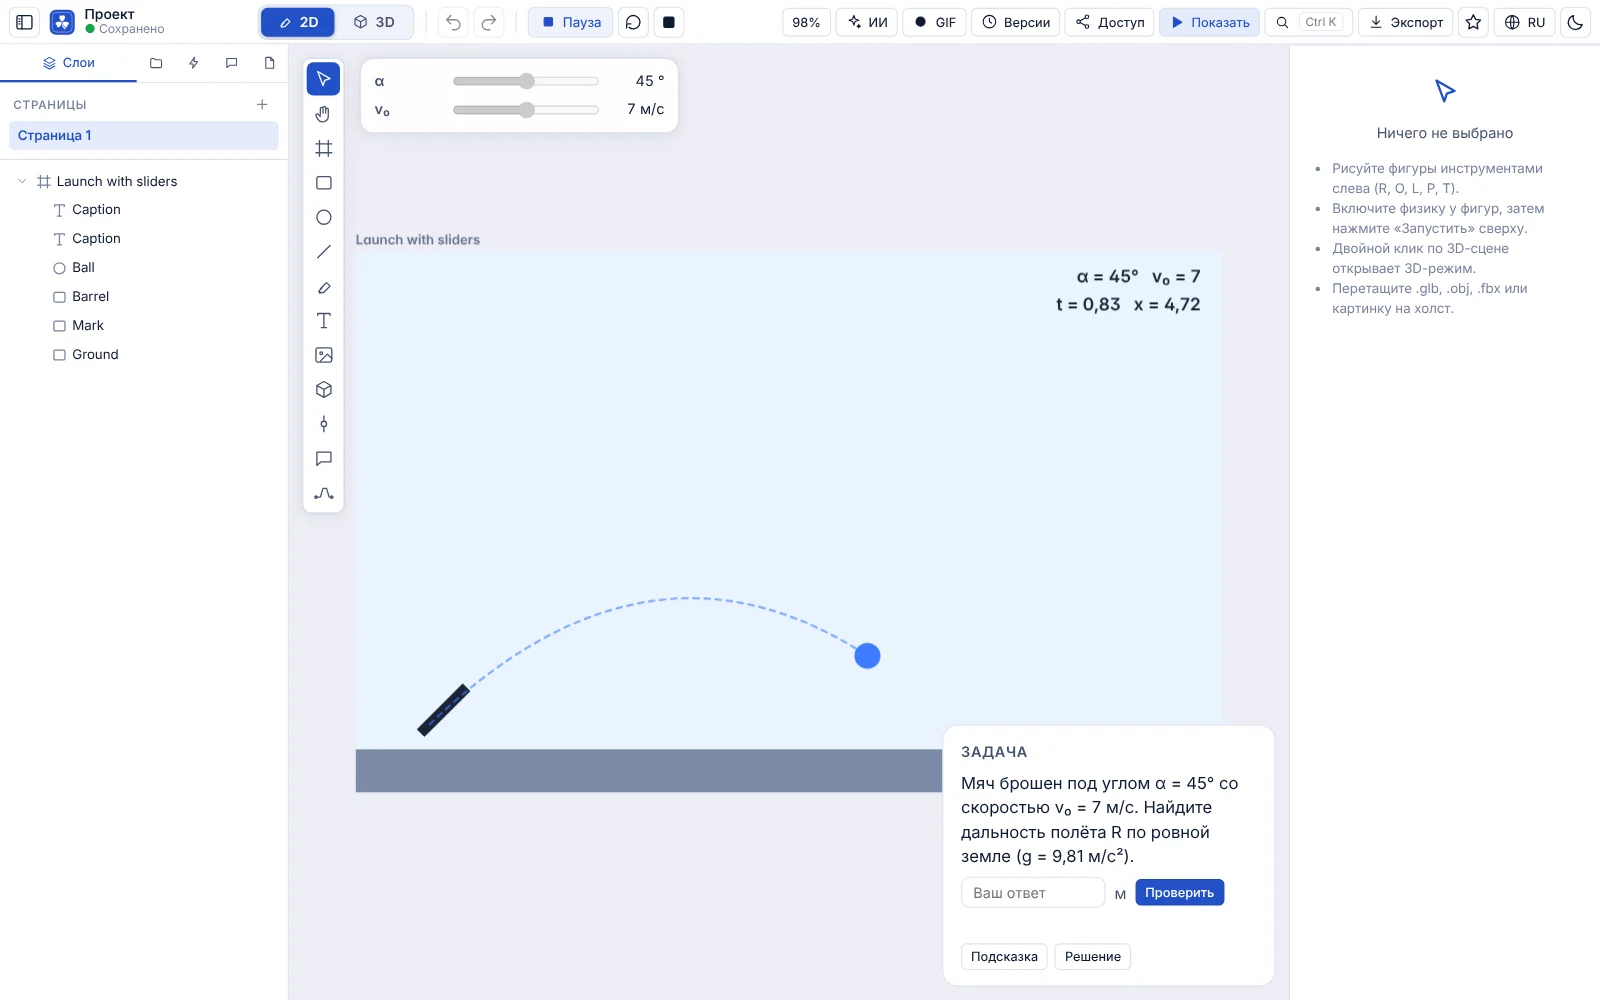Open the lightning actions tab
This screenshot has width=1600, height=1000.
click(194, 63)
